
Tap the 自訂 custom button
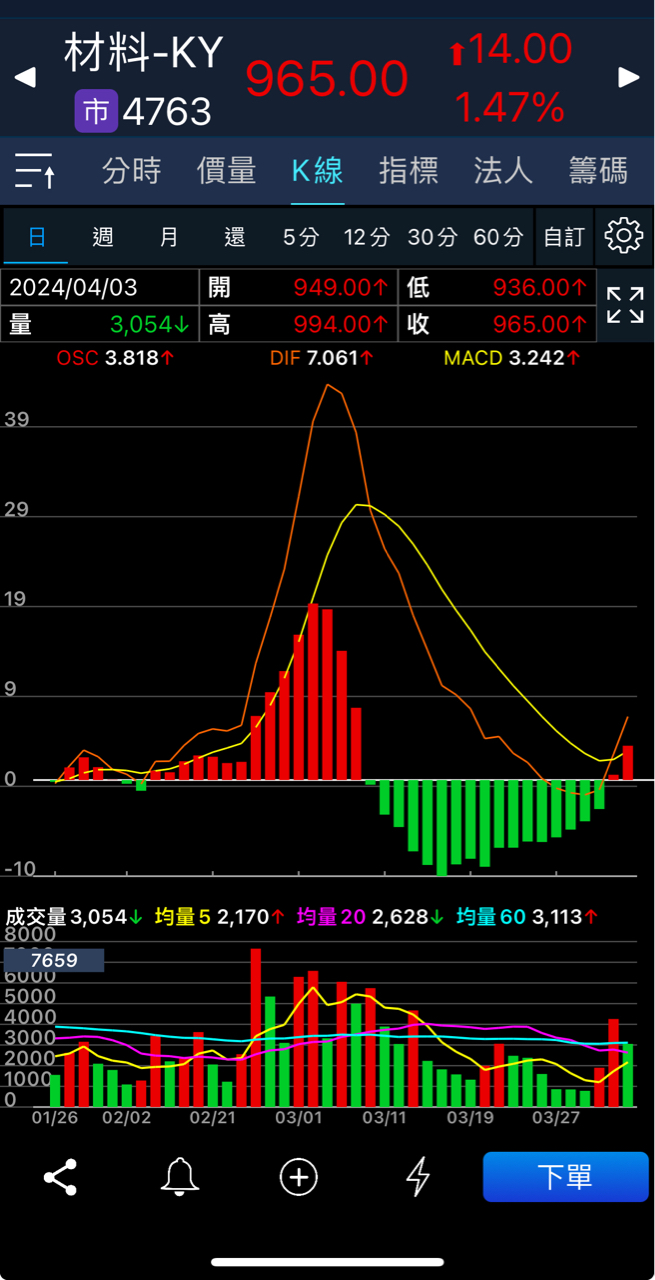pyautogui.click(x=564, y=237)
